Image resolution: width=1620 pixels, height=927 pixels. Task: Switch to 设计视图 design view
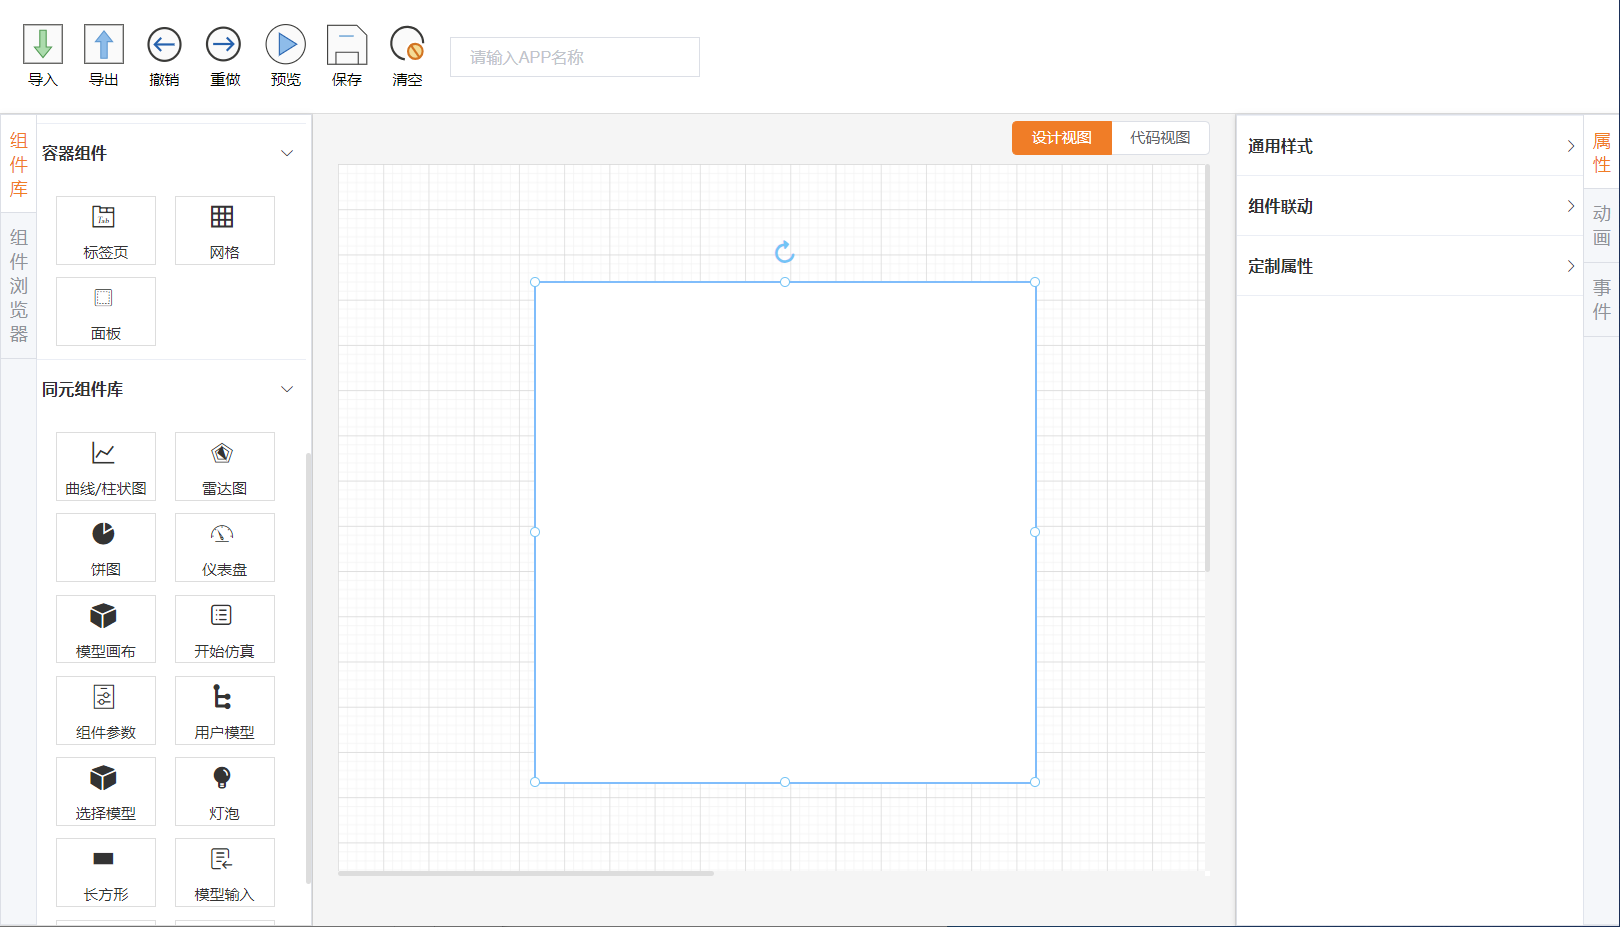1062,138
